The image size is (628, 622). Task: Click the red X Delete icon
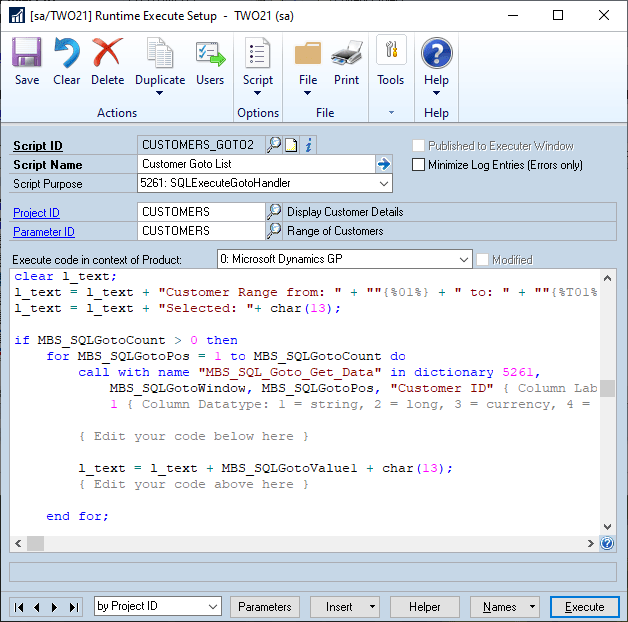(x=107, y=52)
